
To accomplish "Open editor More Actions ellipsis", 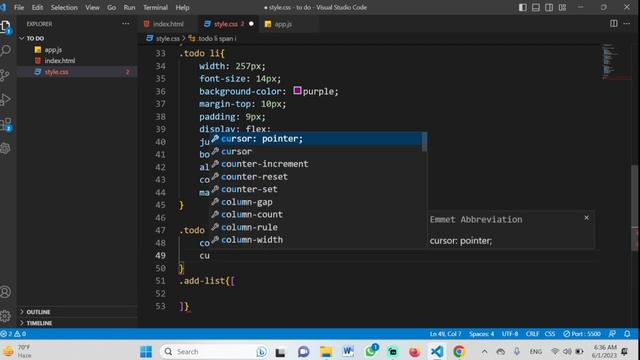I will 627,24.
